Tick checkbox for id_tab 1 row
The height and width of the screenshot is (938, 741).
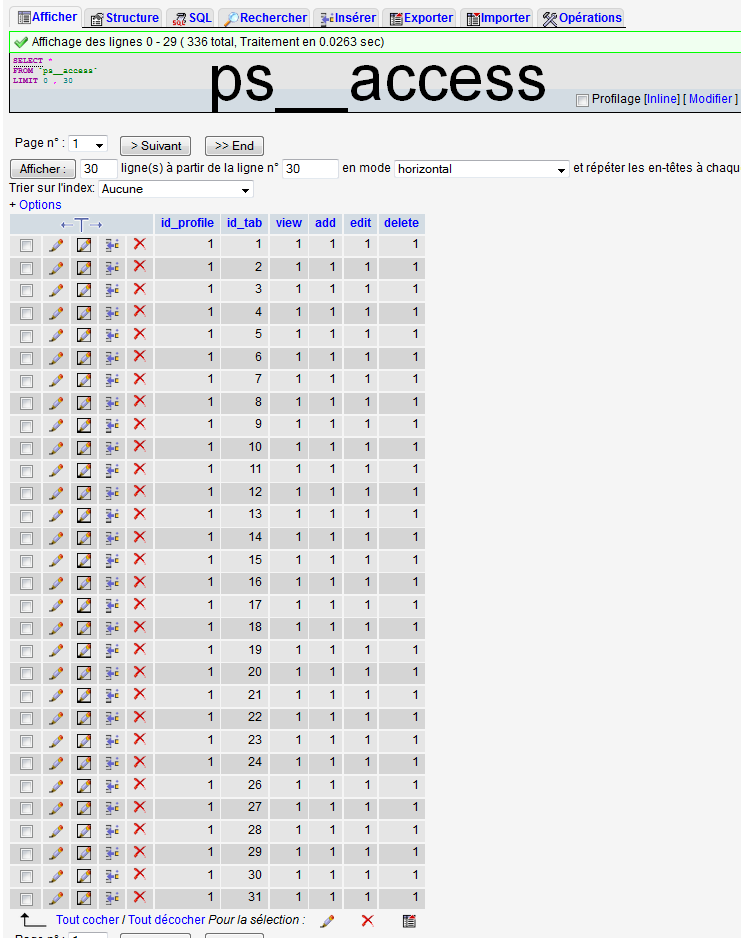click(26, 245)
